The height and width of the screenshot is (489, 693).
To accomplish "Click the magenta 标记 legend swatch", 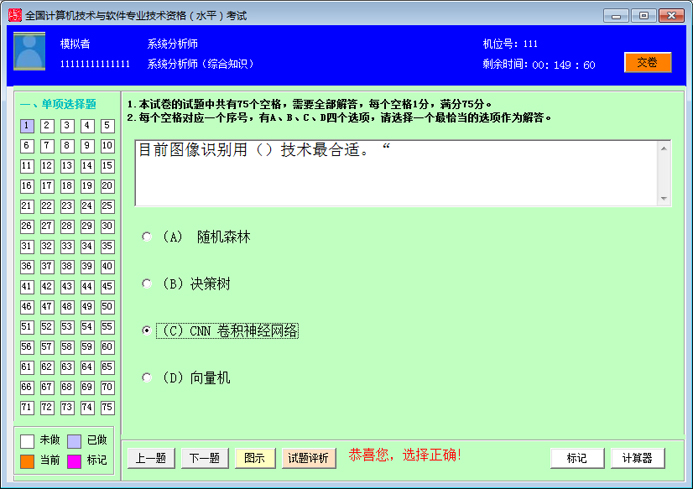I will 74,461.
